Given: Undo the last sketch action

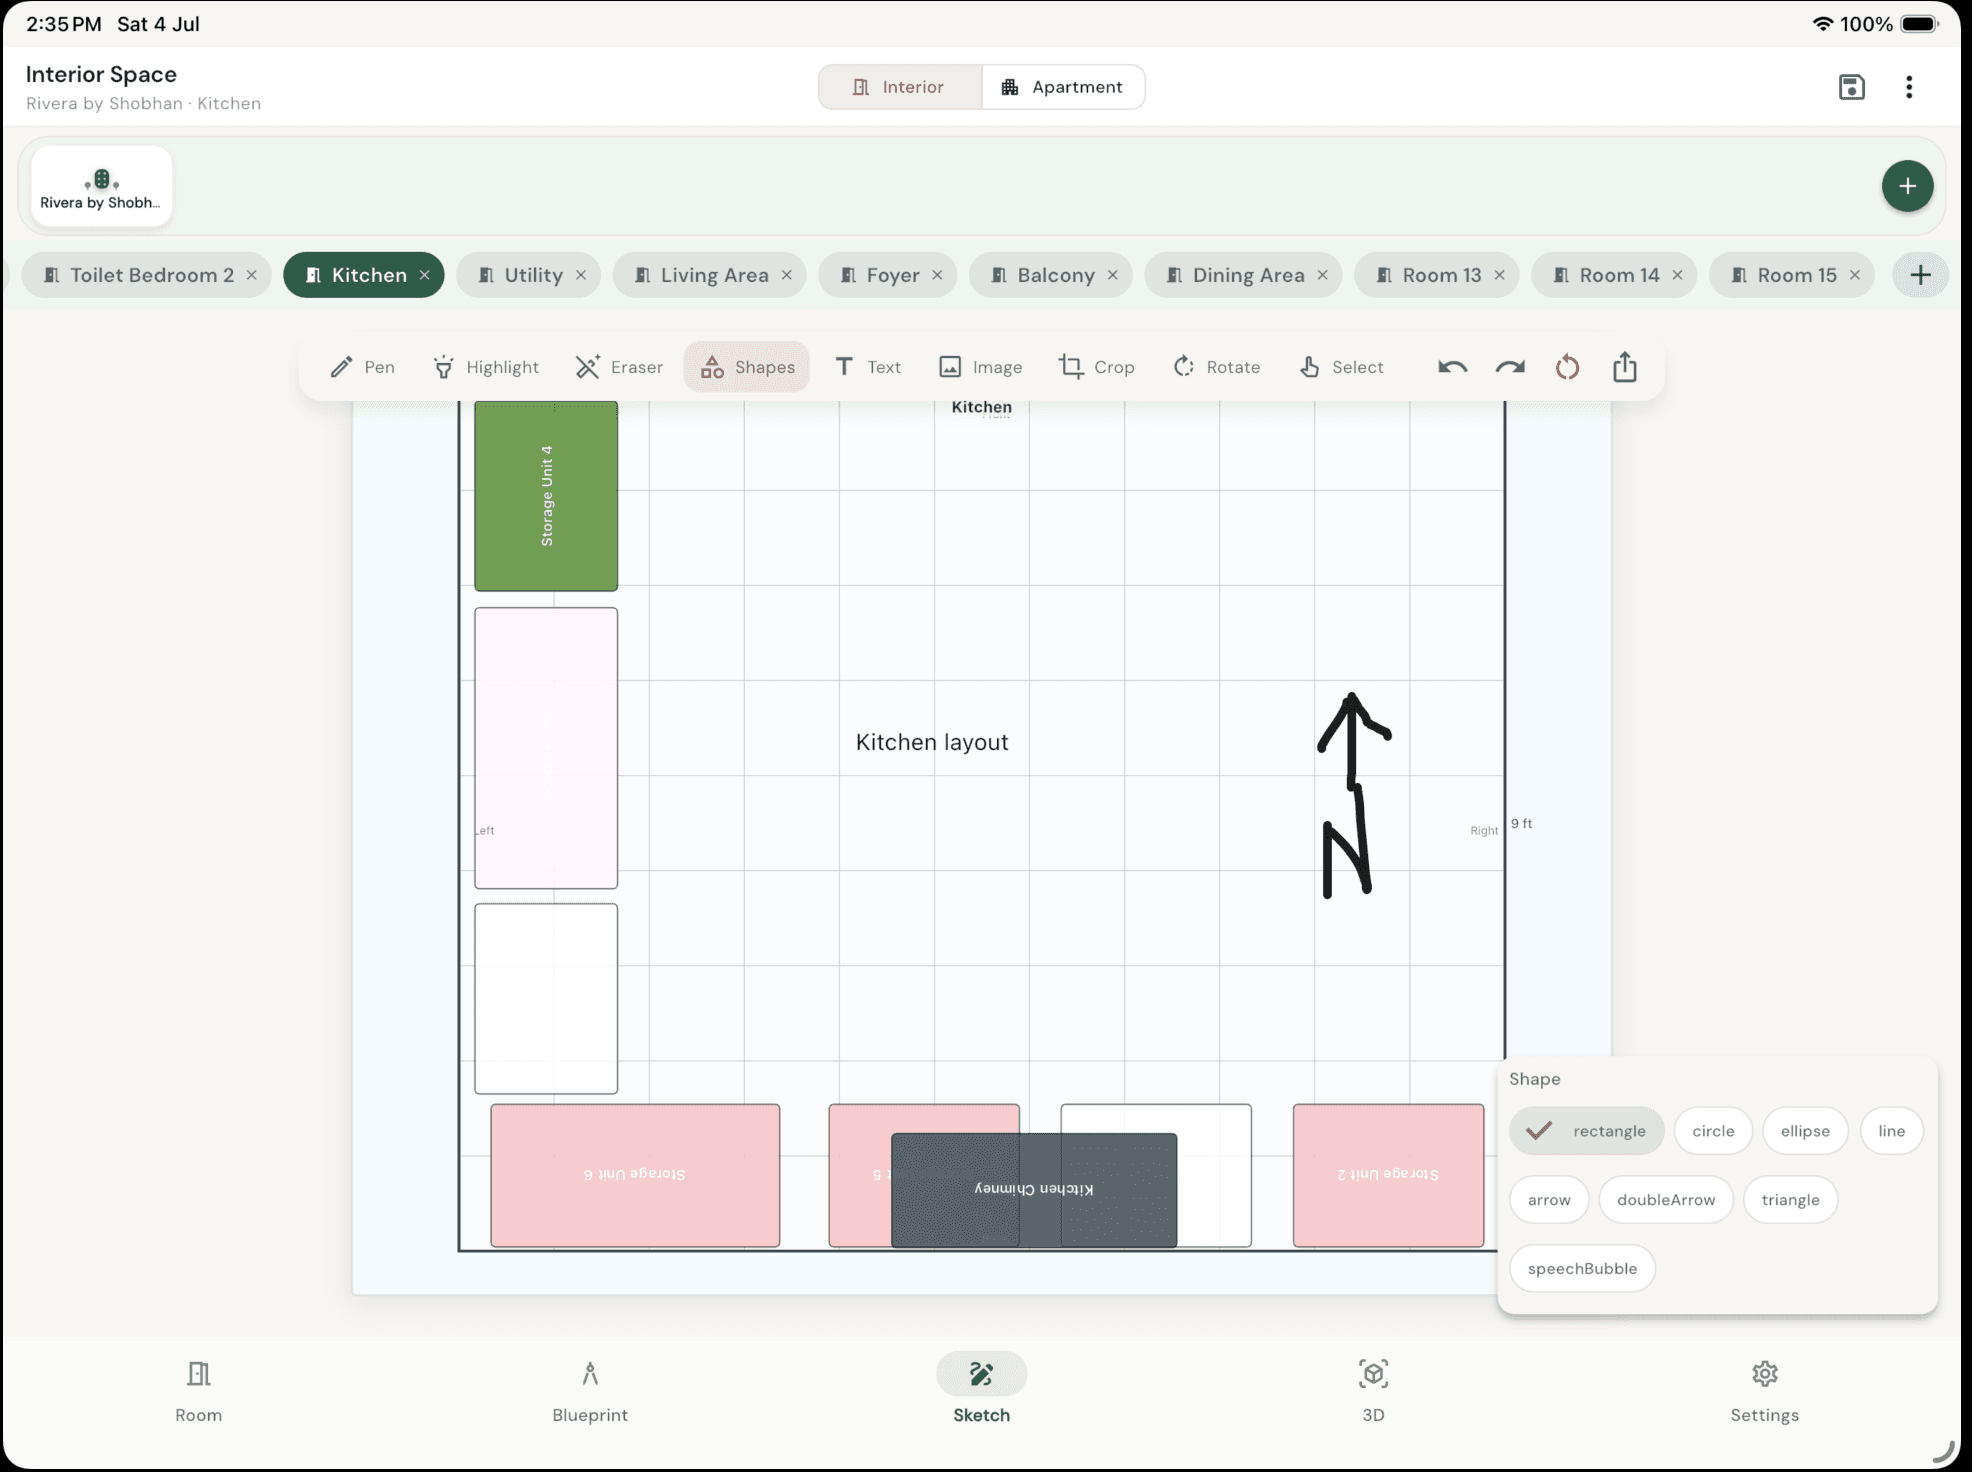Looking at the screenshot, I should [1453, 367].
